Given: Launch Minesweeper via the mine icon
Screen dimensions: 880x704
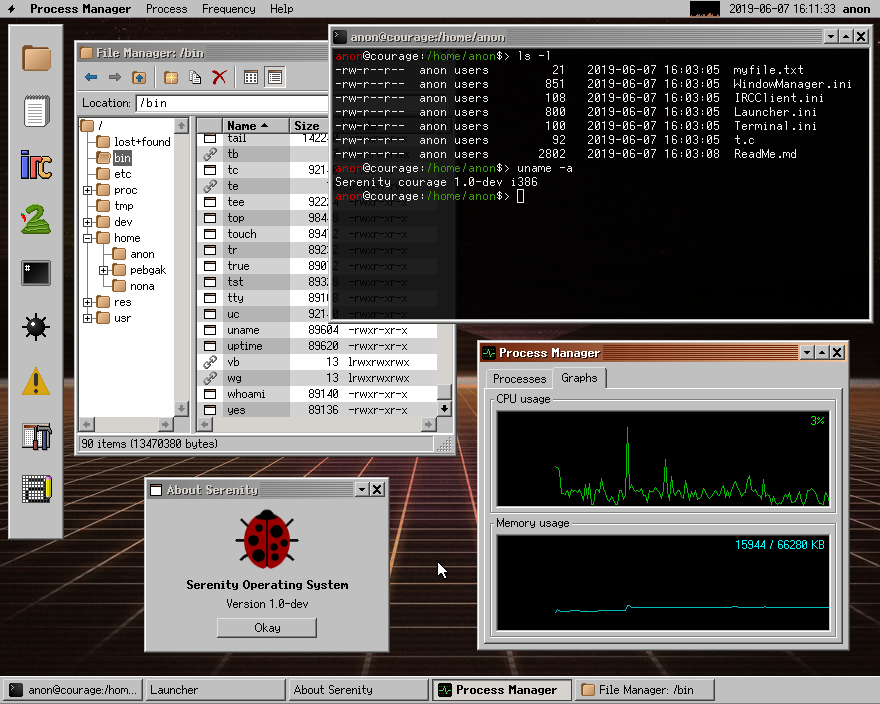Looking at the screenshot, I should (36, 326).
